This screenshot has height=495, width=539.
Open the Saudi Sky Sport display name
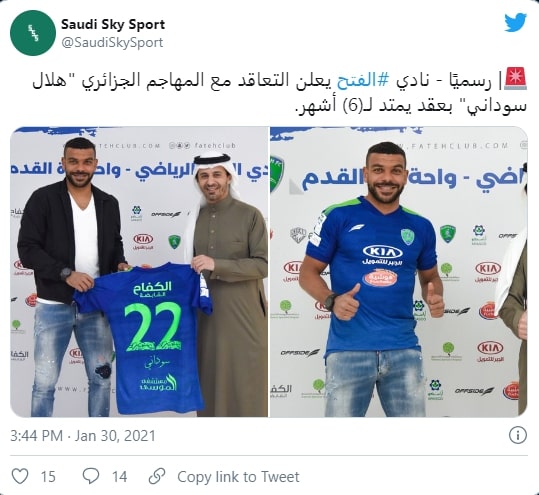click(113, 24)
